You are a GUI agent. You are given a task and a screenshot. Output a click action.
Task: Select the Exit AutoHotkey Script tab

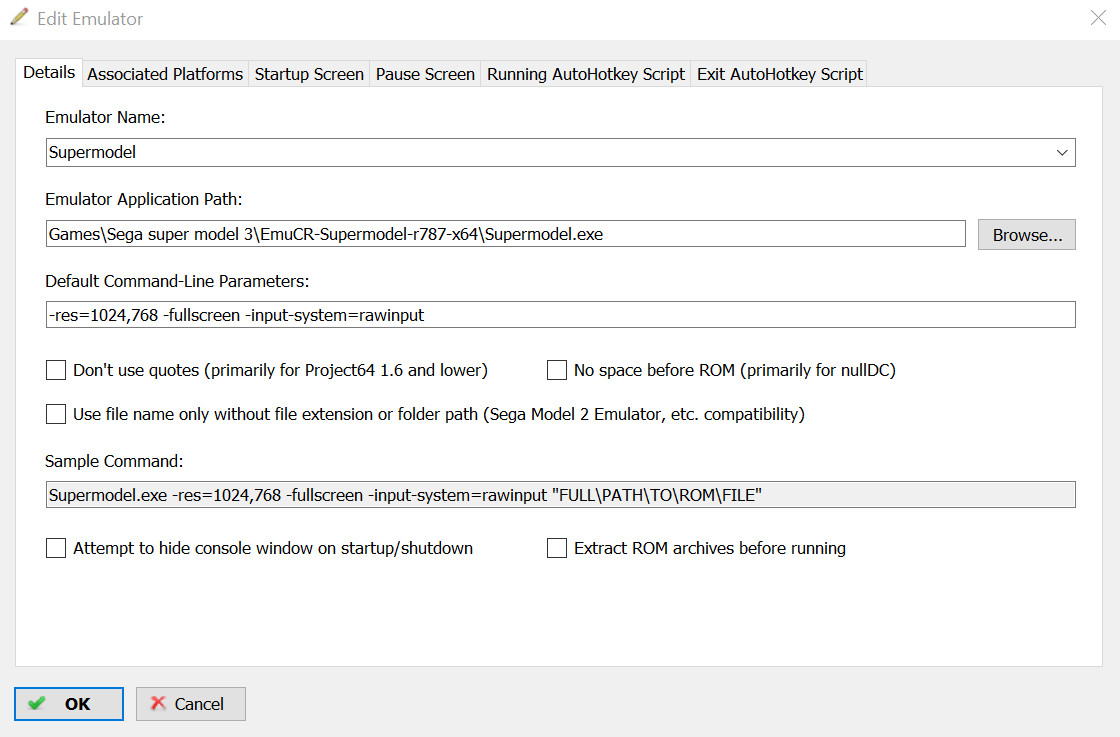pyautogui.click(x=779, y=74)
